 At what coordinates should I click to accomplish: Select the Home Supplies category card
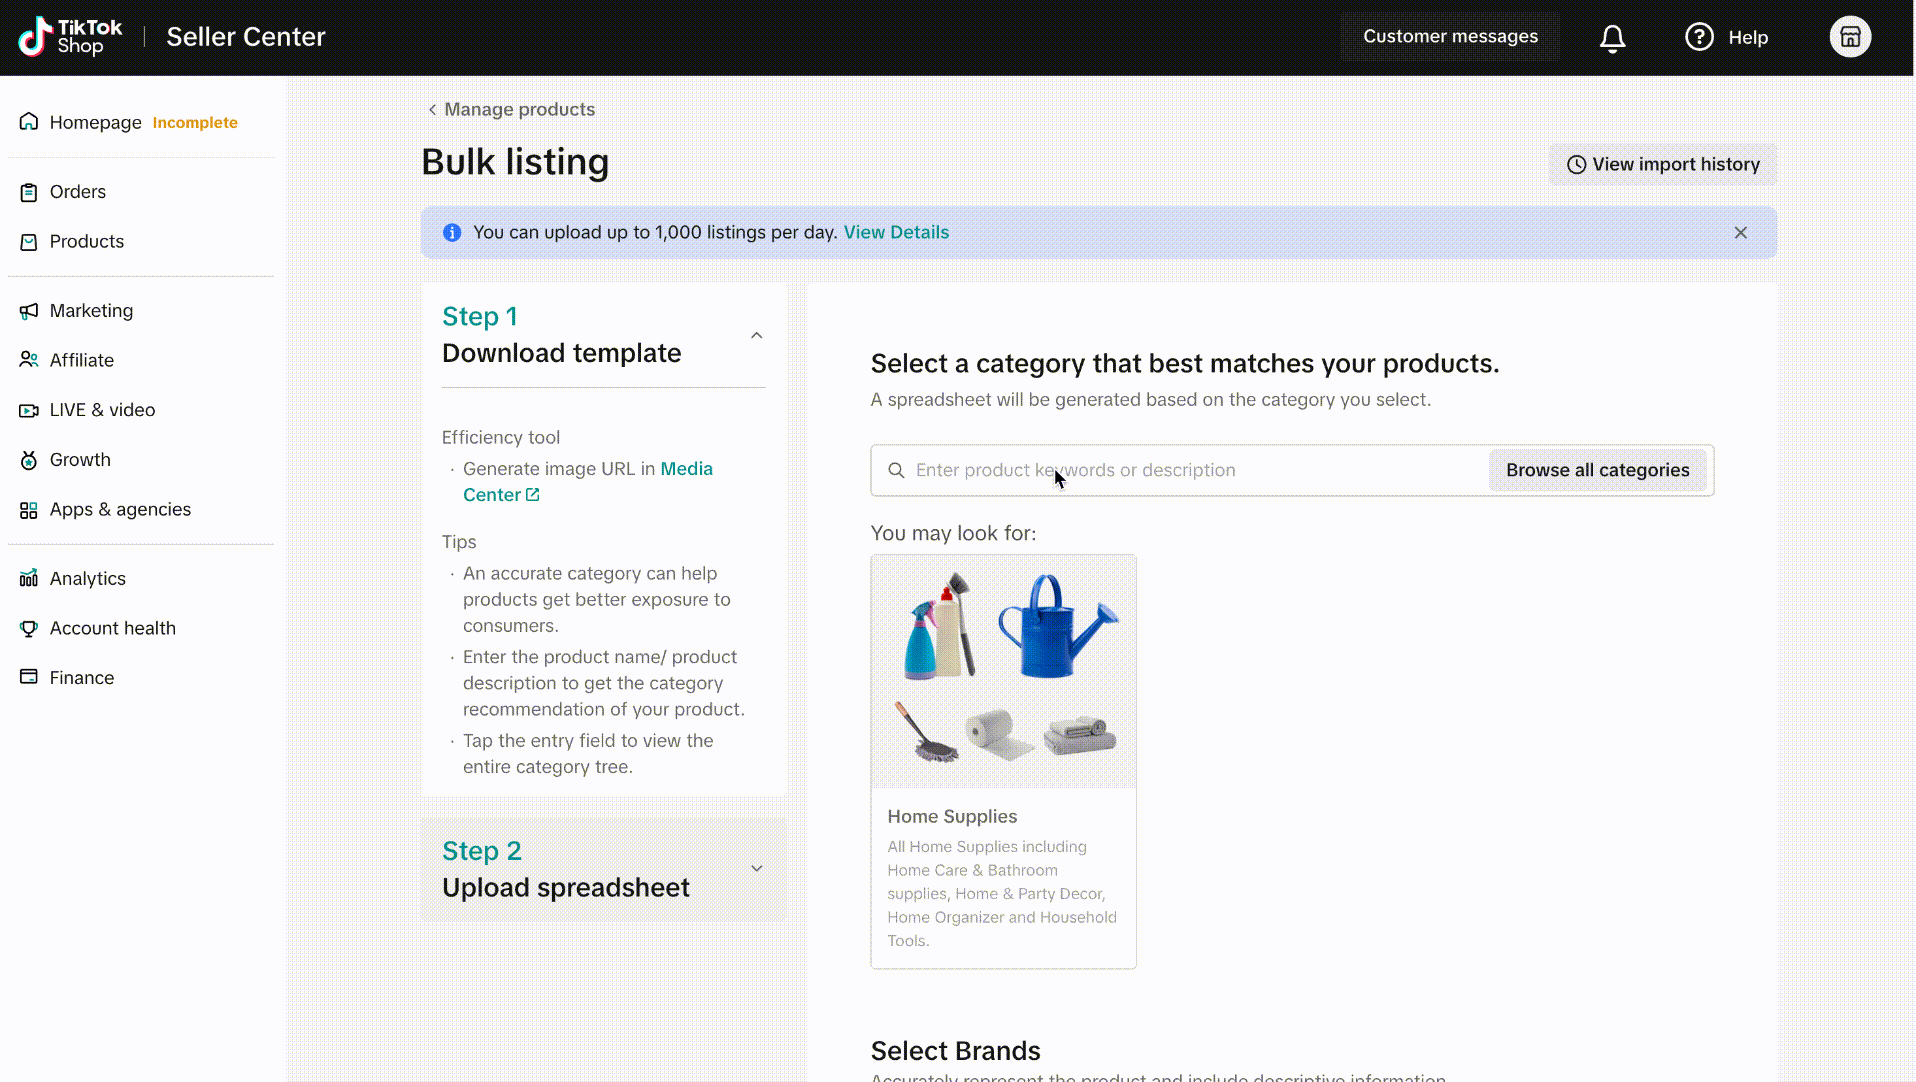click(x=1003, y=762)
